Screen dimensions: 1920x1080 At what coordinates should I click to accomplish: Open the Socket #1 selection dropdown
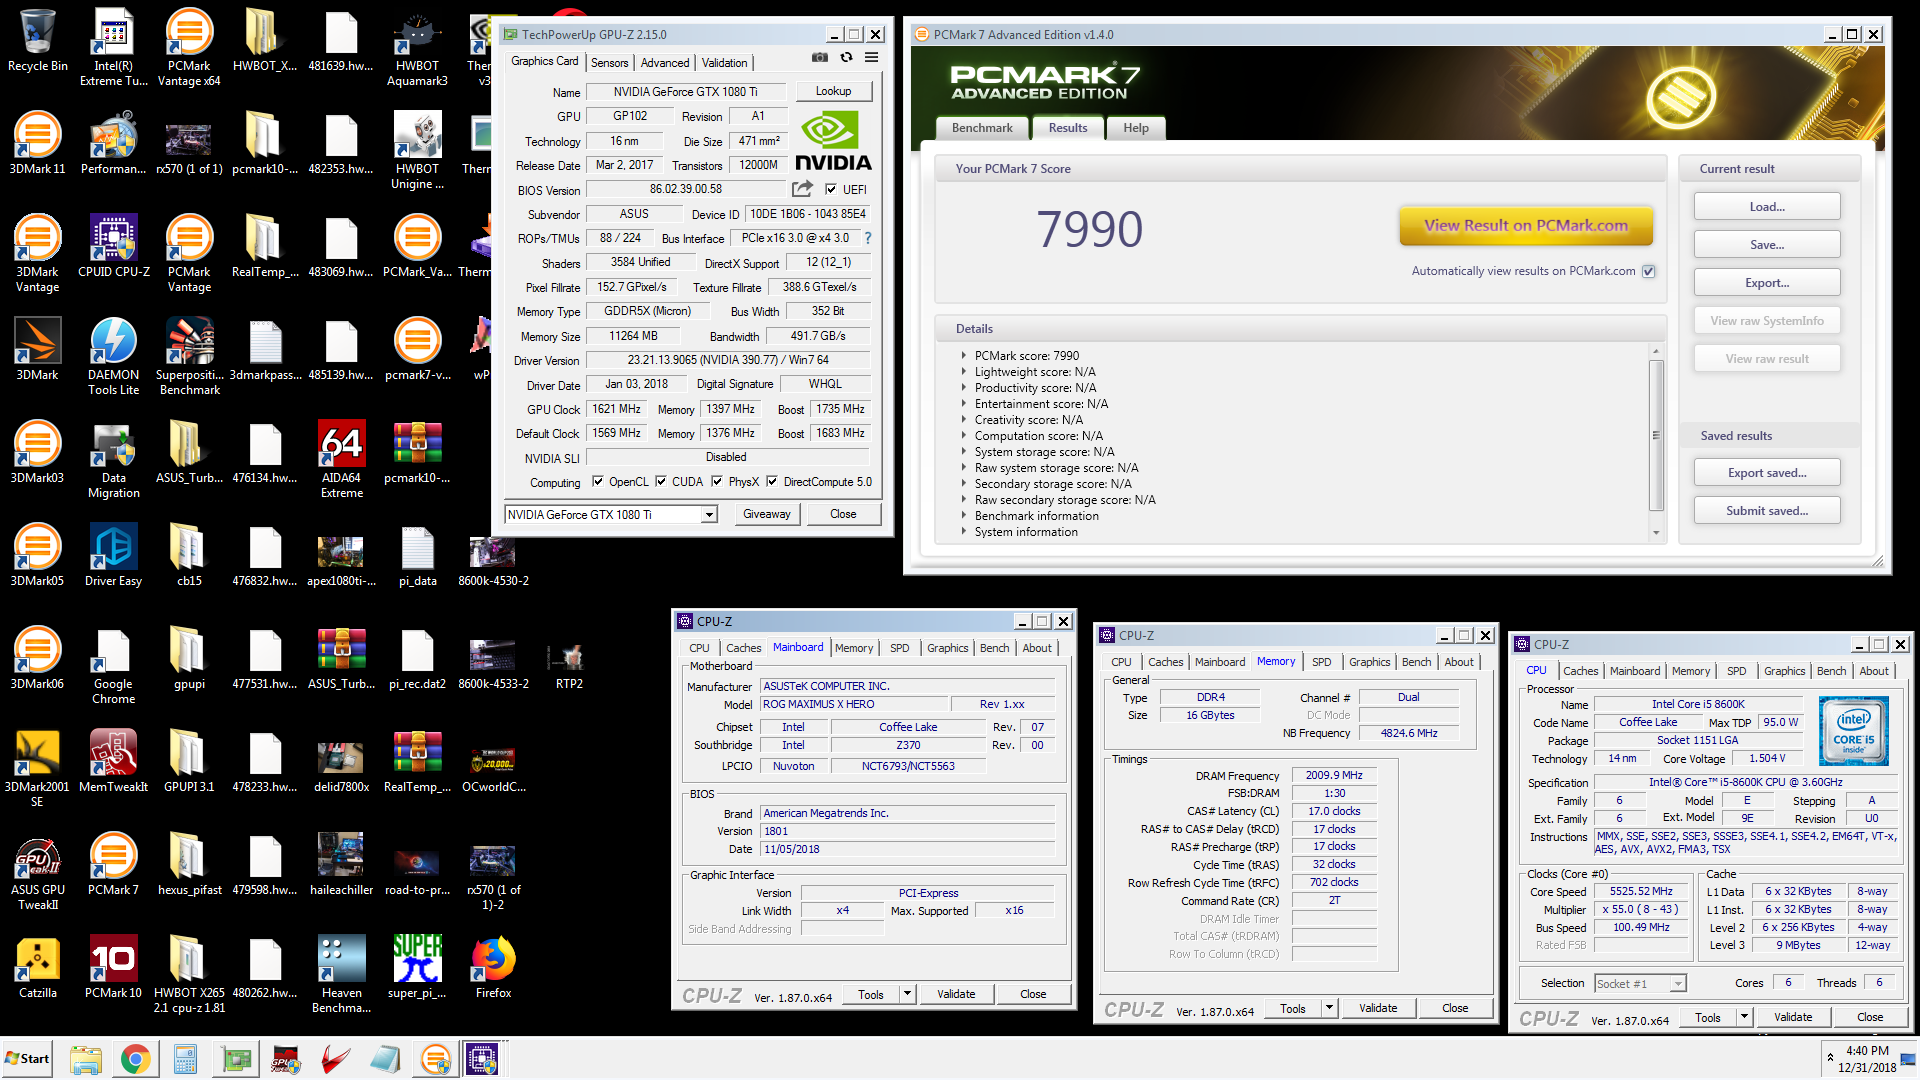(1678, 983)
